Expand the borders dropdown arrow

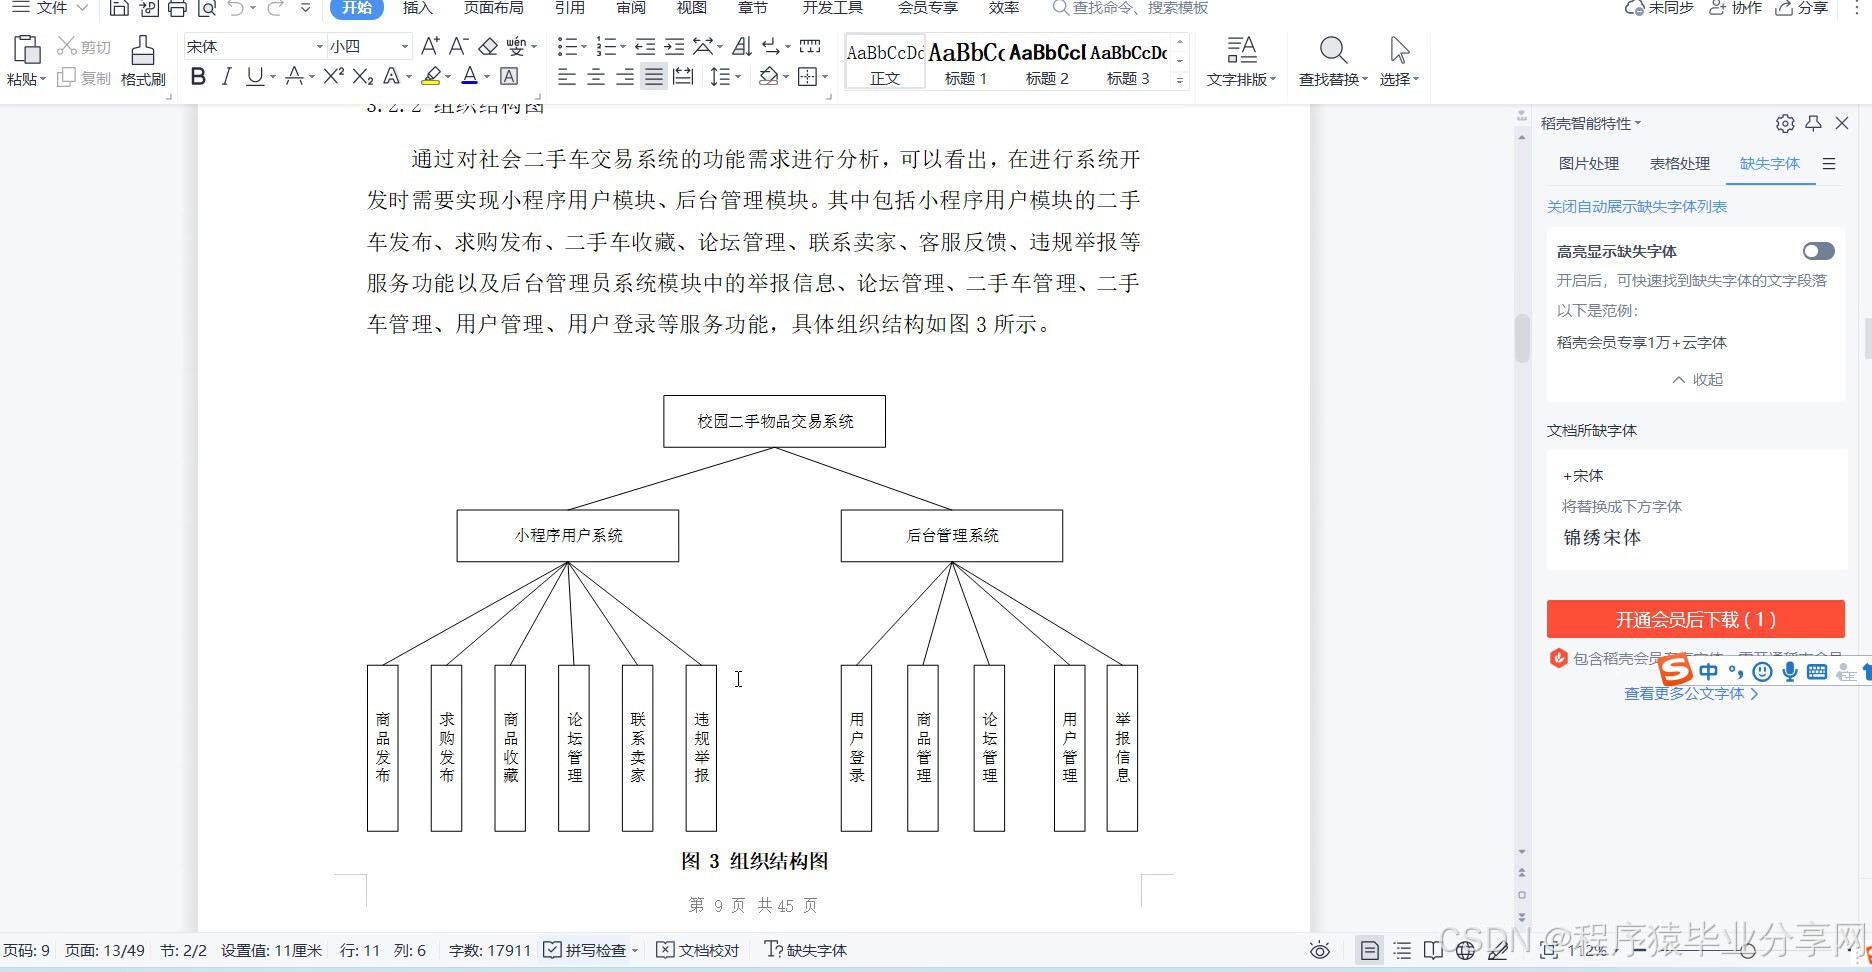pyautogui.click(x=825, y=77)
